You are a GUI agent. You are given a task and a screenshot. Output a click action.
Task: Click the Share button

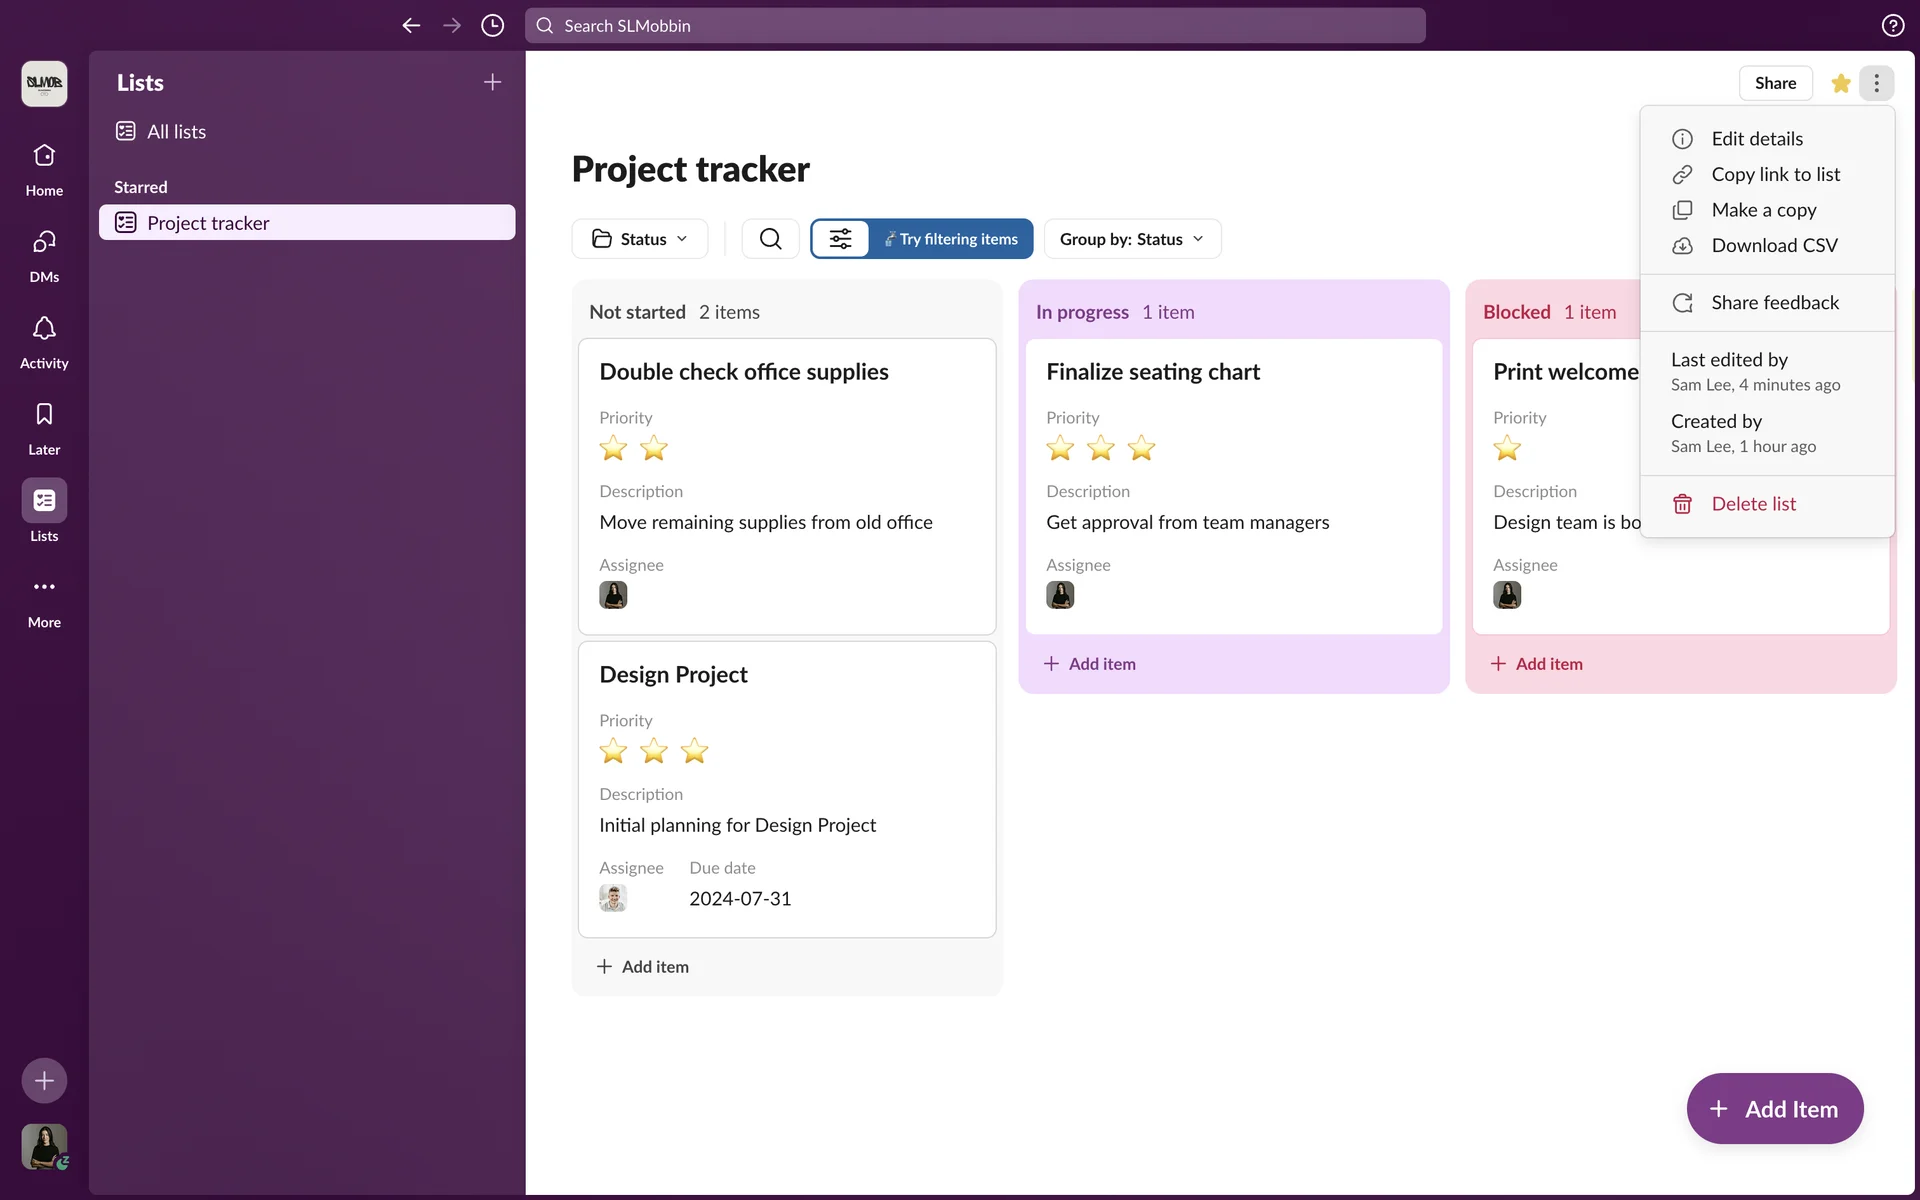tap(1775, 83)
